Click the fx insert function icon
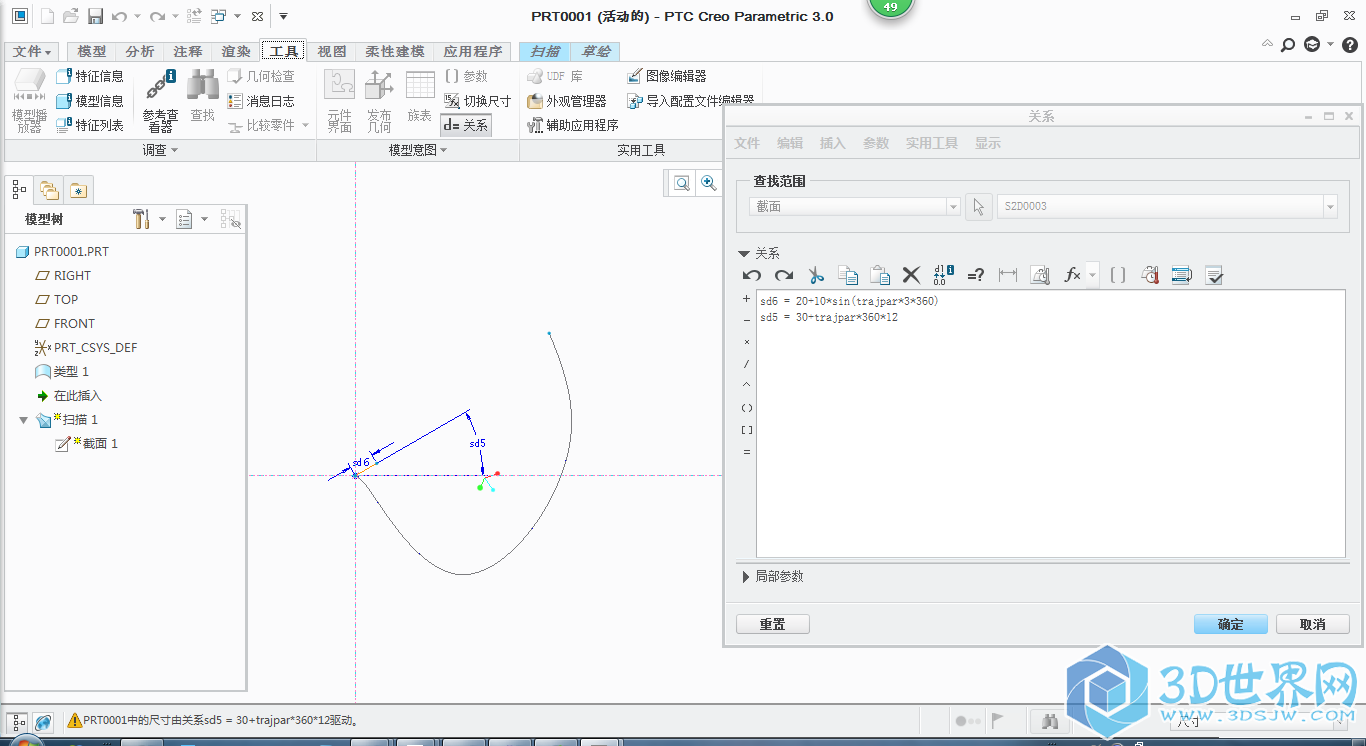The height and width of the screenshot is (746, 1366). [x=1072, y=275]
